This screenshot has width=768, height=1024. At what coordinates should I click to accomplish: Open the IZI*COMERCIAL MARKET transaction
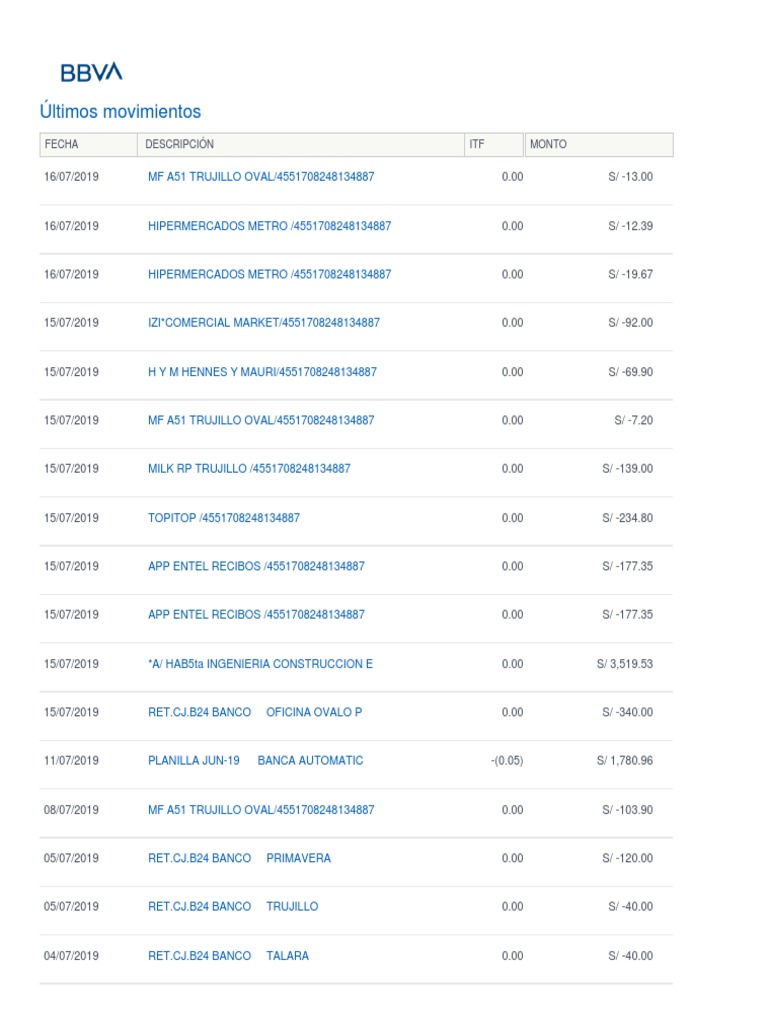264,323
